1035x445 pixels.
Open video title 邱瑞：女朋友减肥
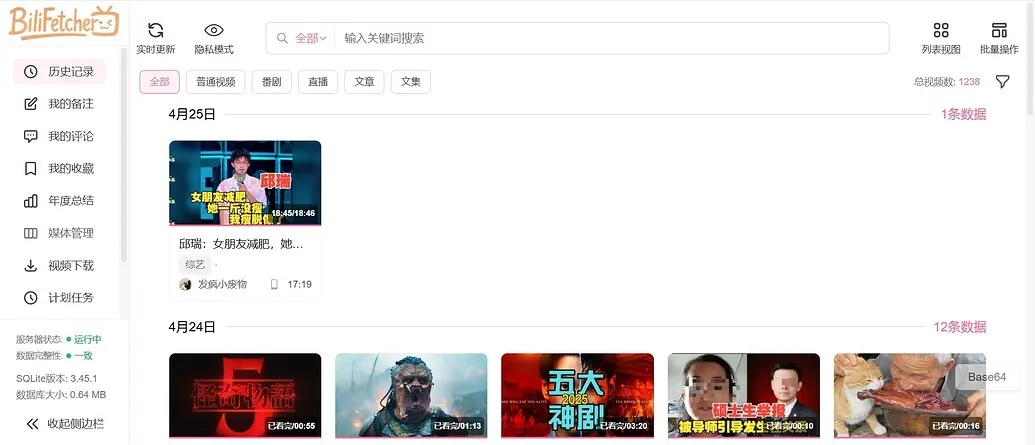tap(241, 244)
